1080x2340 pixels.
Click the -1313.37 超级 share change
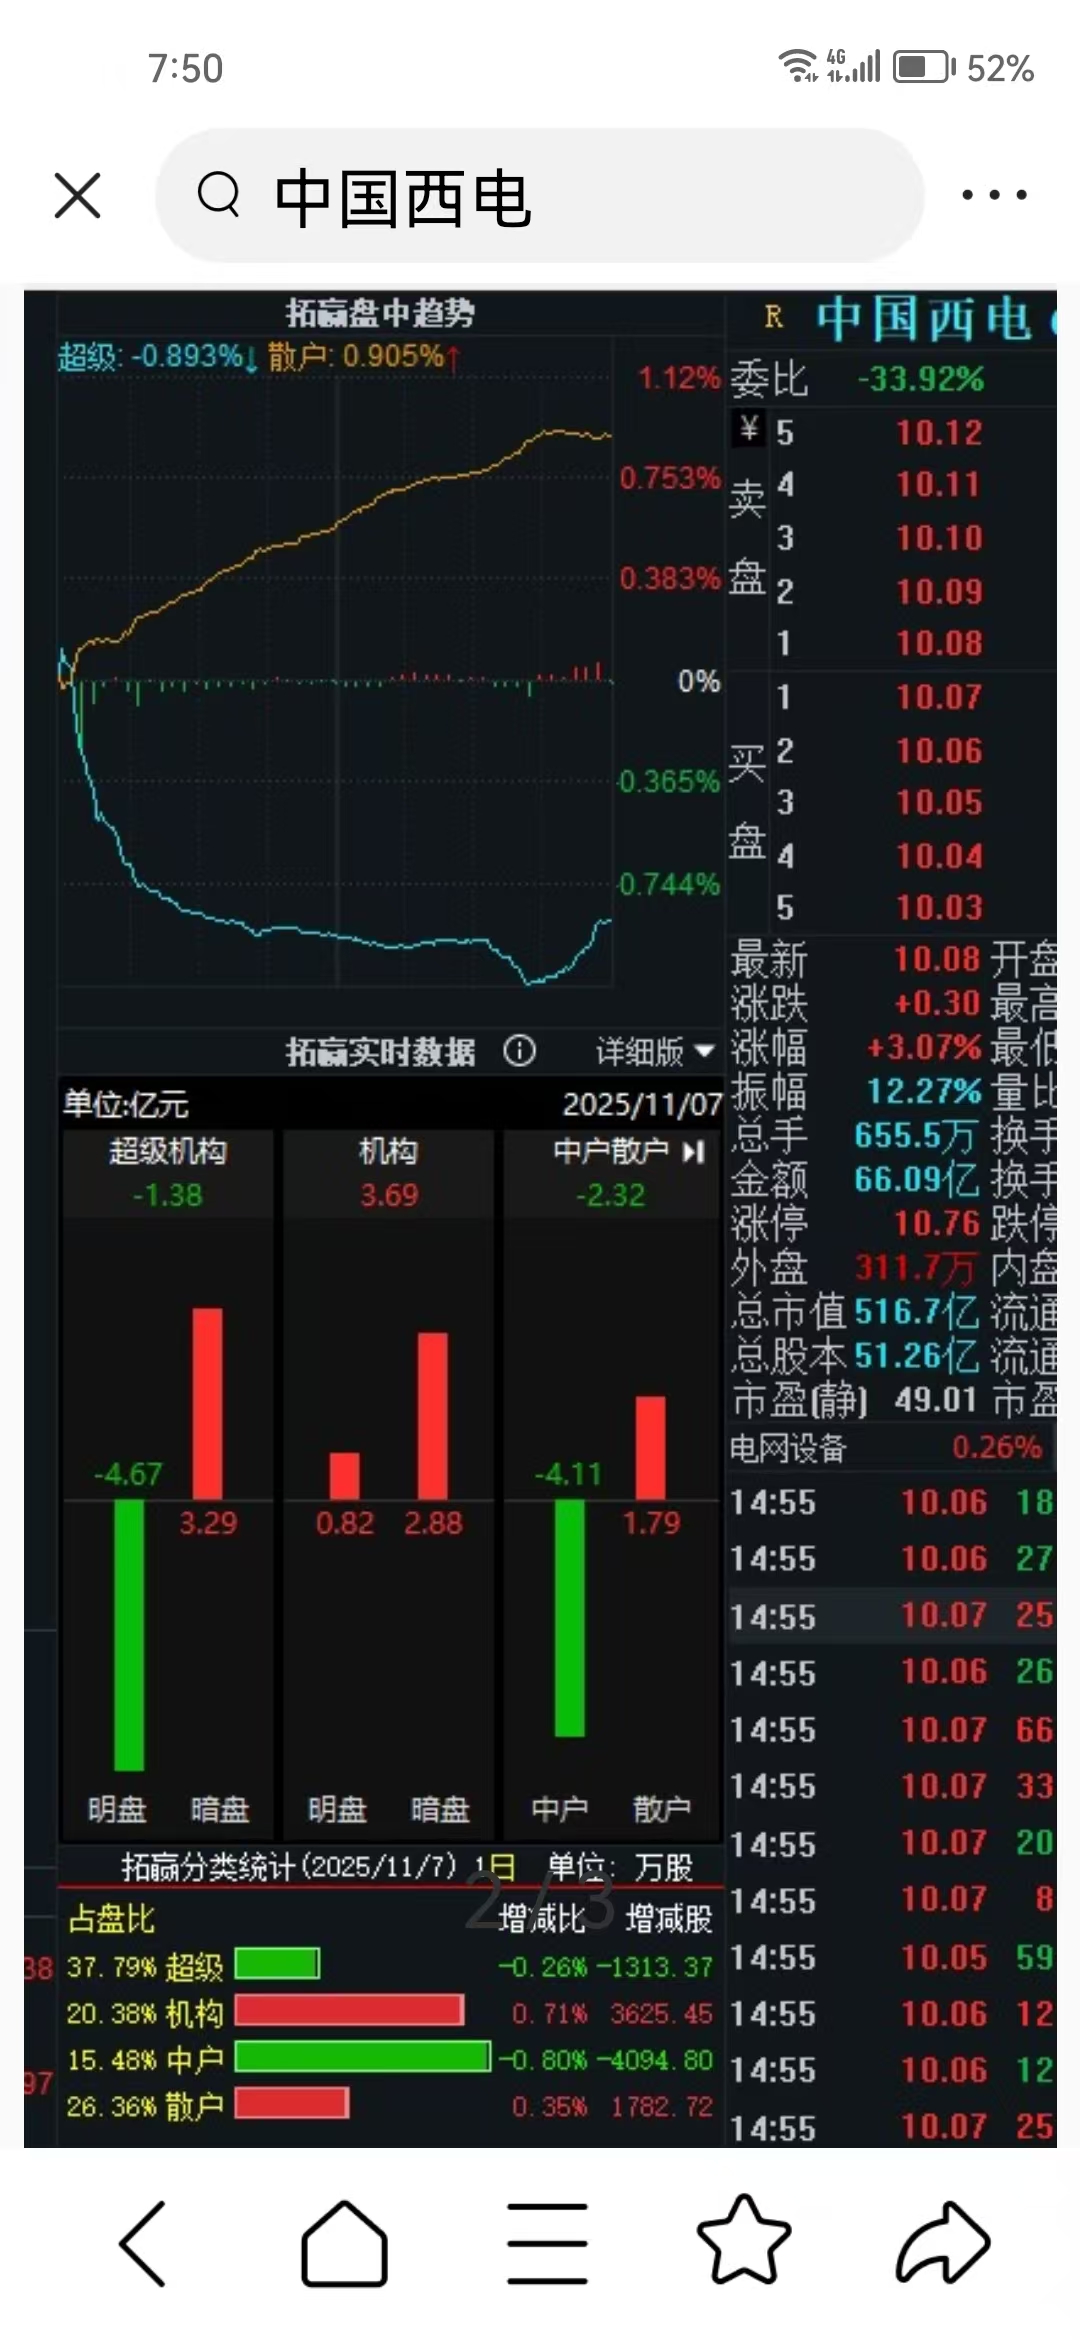[x=654, y=1966]
